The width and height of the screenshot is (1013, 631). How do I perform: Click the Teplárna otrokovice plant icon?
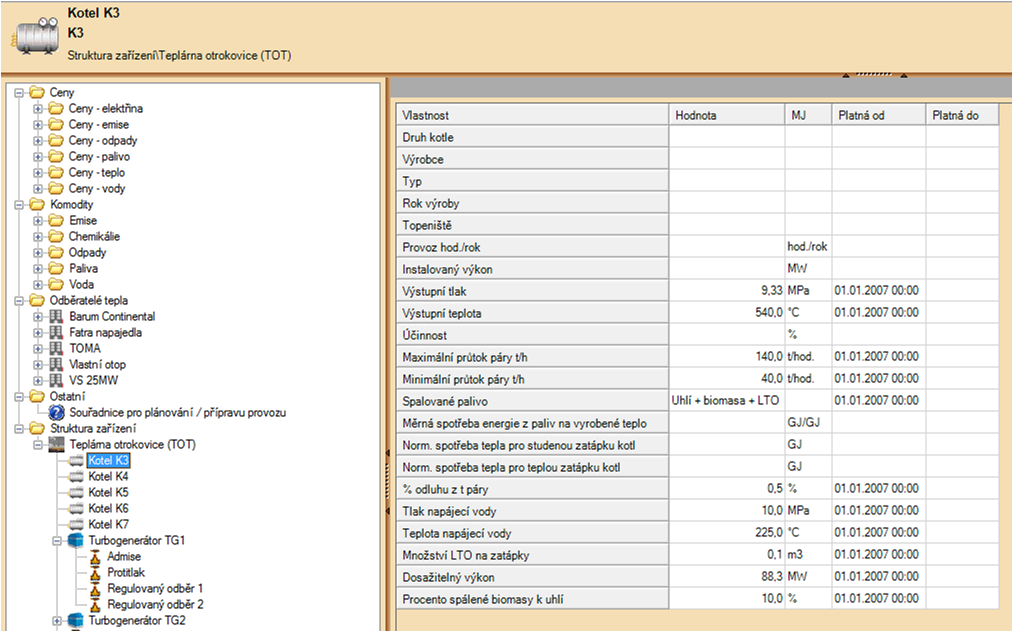click(x=57, y=444)
